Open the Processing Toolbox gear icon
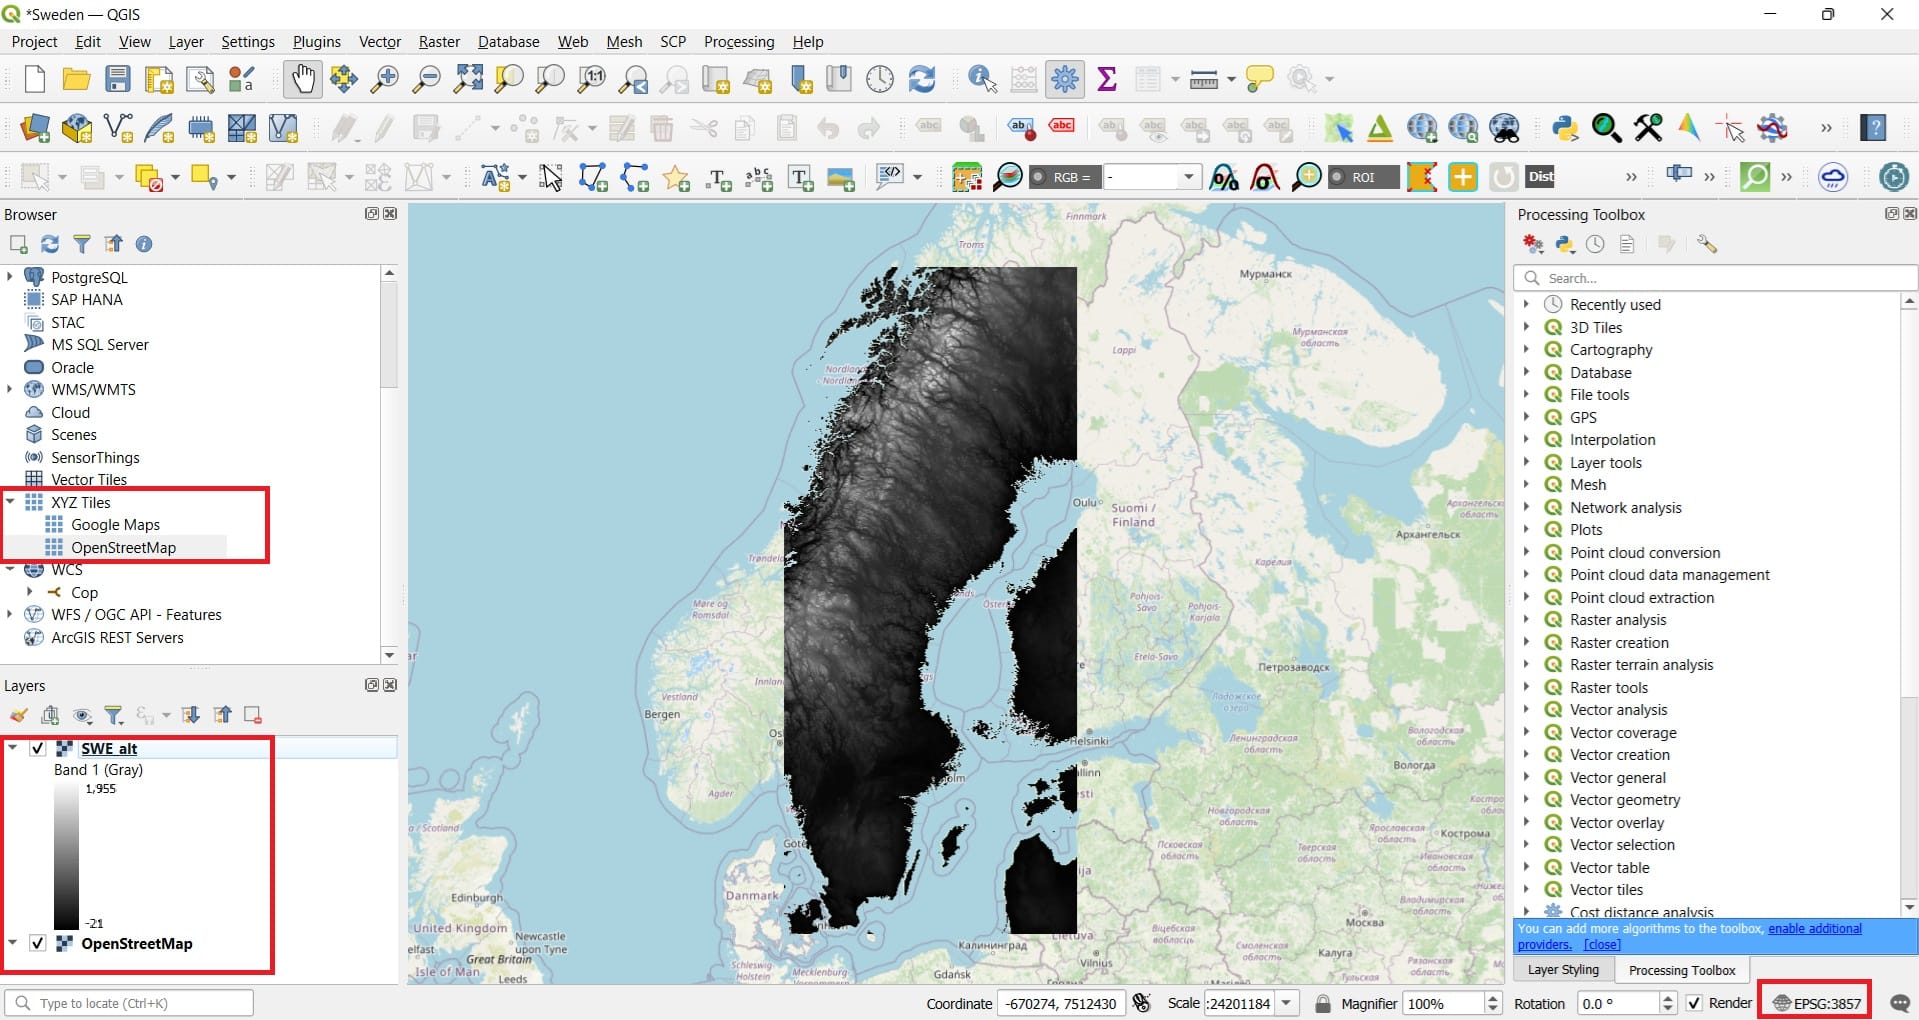The width and height of the screenshot is (1919, 1020). (1065, 79)
